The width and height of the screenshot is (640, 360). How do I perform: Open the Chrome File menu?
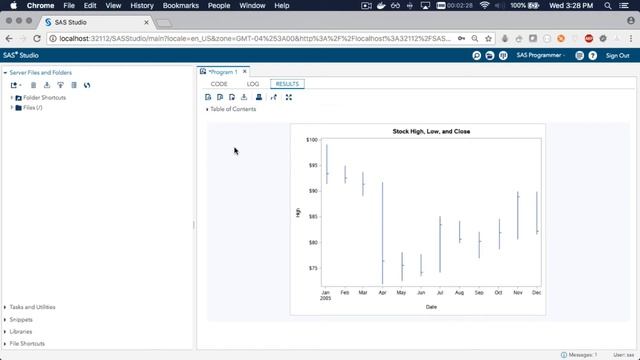pos(69,6)
